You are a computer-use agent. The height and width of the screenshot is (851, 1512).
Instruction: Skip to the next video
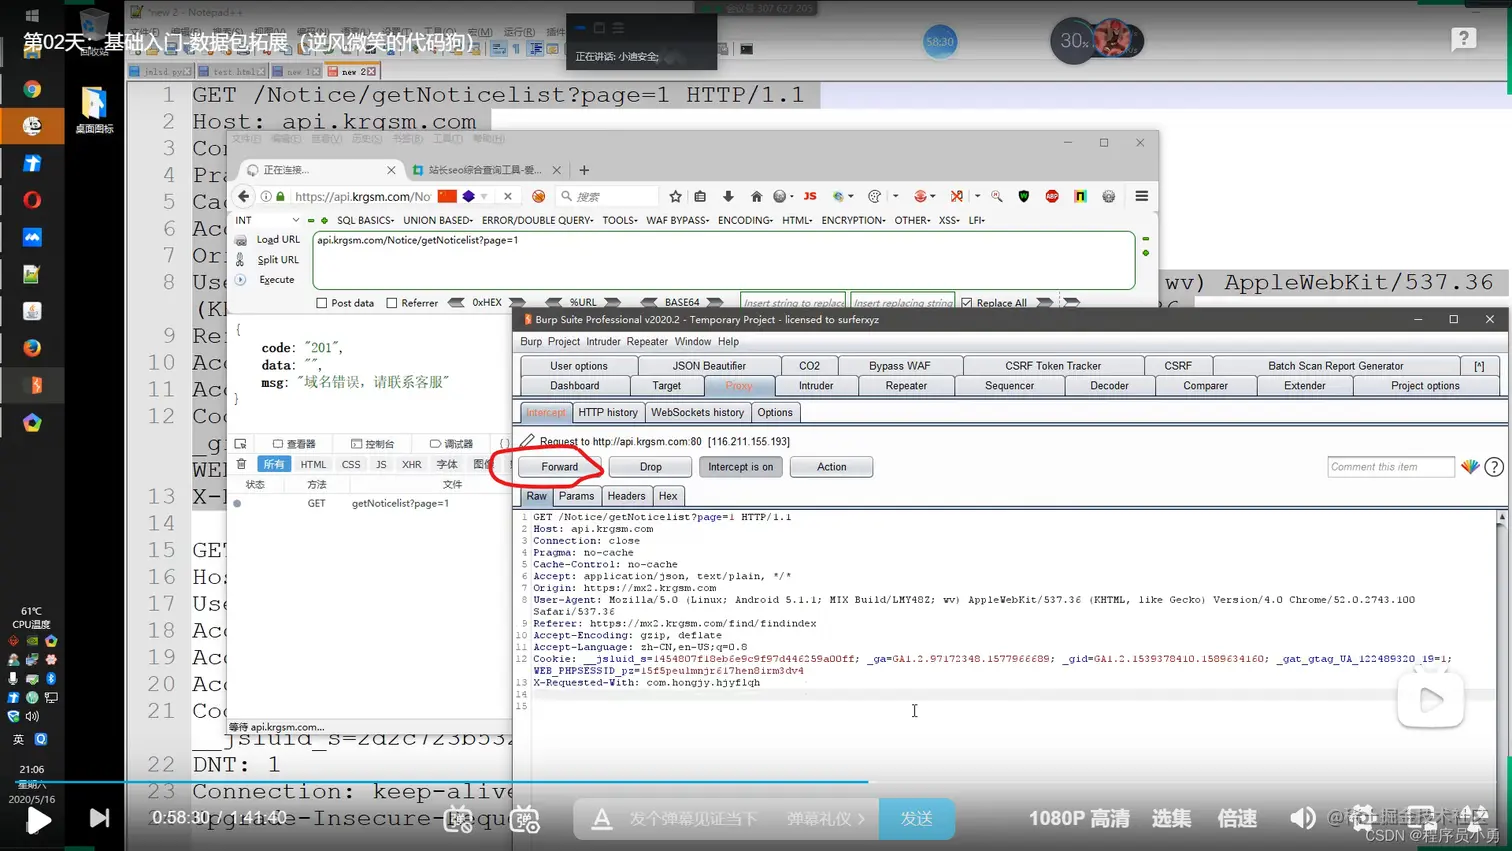[99, 818]
